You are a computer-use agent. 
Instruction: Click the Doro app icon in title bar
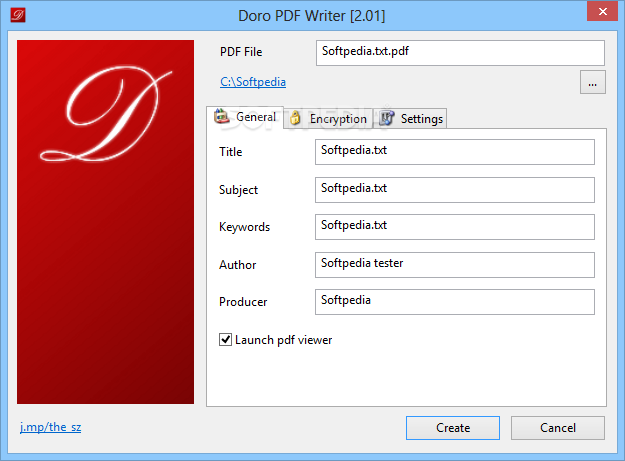(x=18, y=15)
